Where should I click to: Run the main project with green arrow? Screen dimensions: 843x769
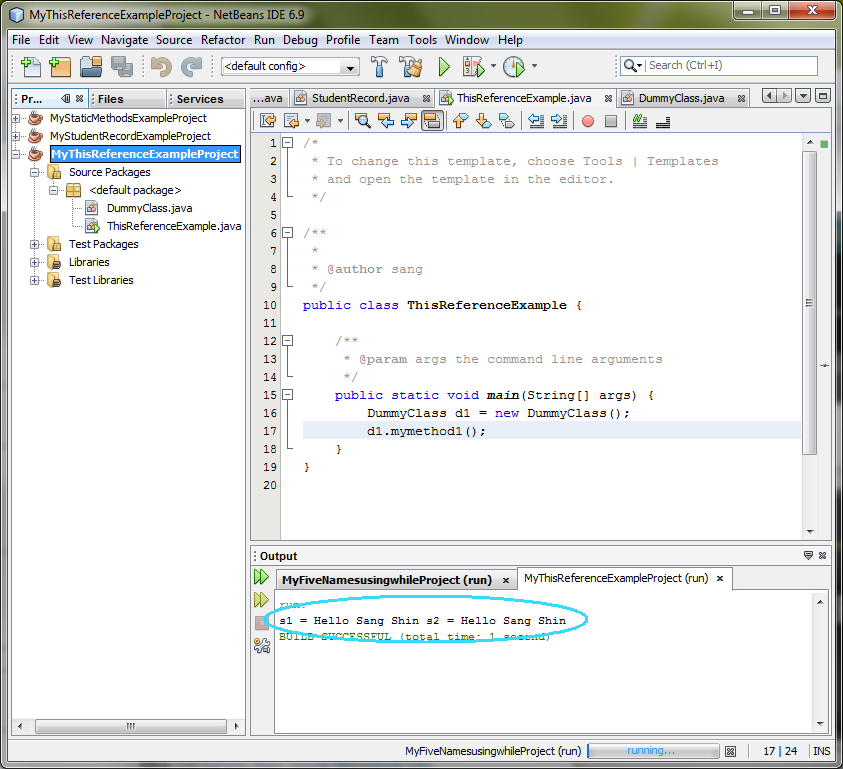pos(444,66)
